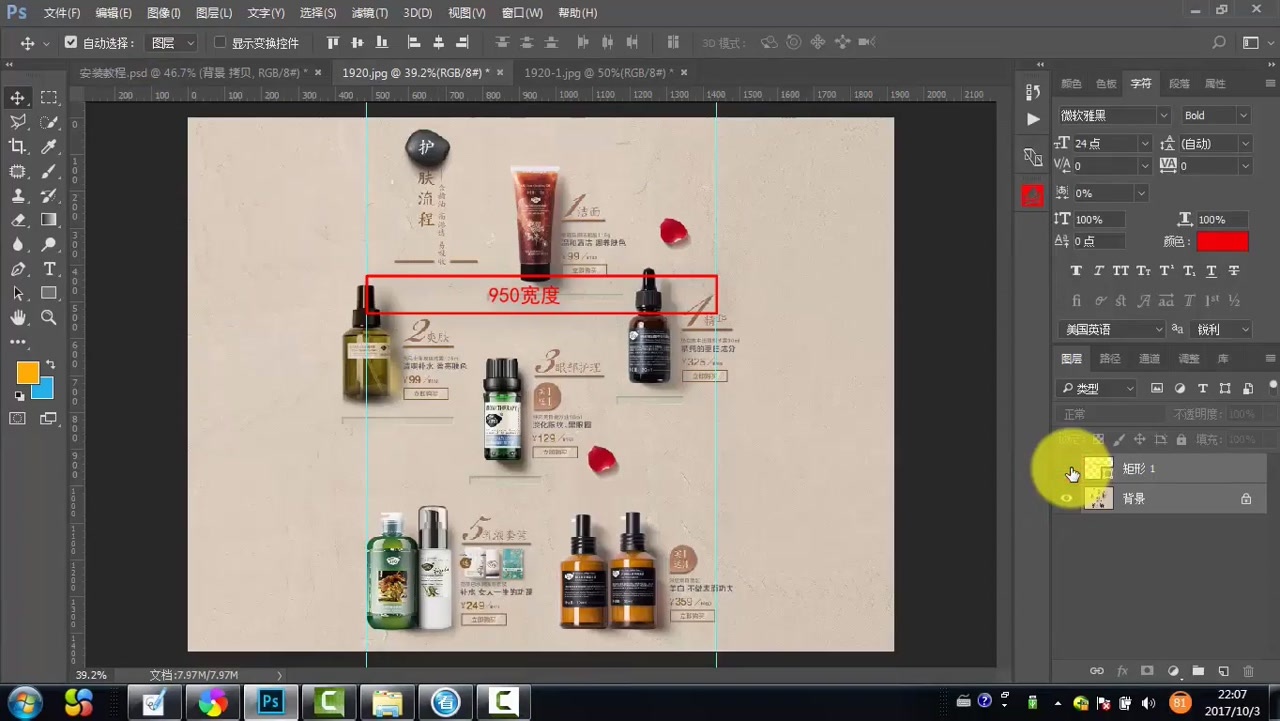
Task: Toggle Strikethrough text style
Action: 1234,271
